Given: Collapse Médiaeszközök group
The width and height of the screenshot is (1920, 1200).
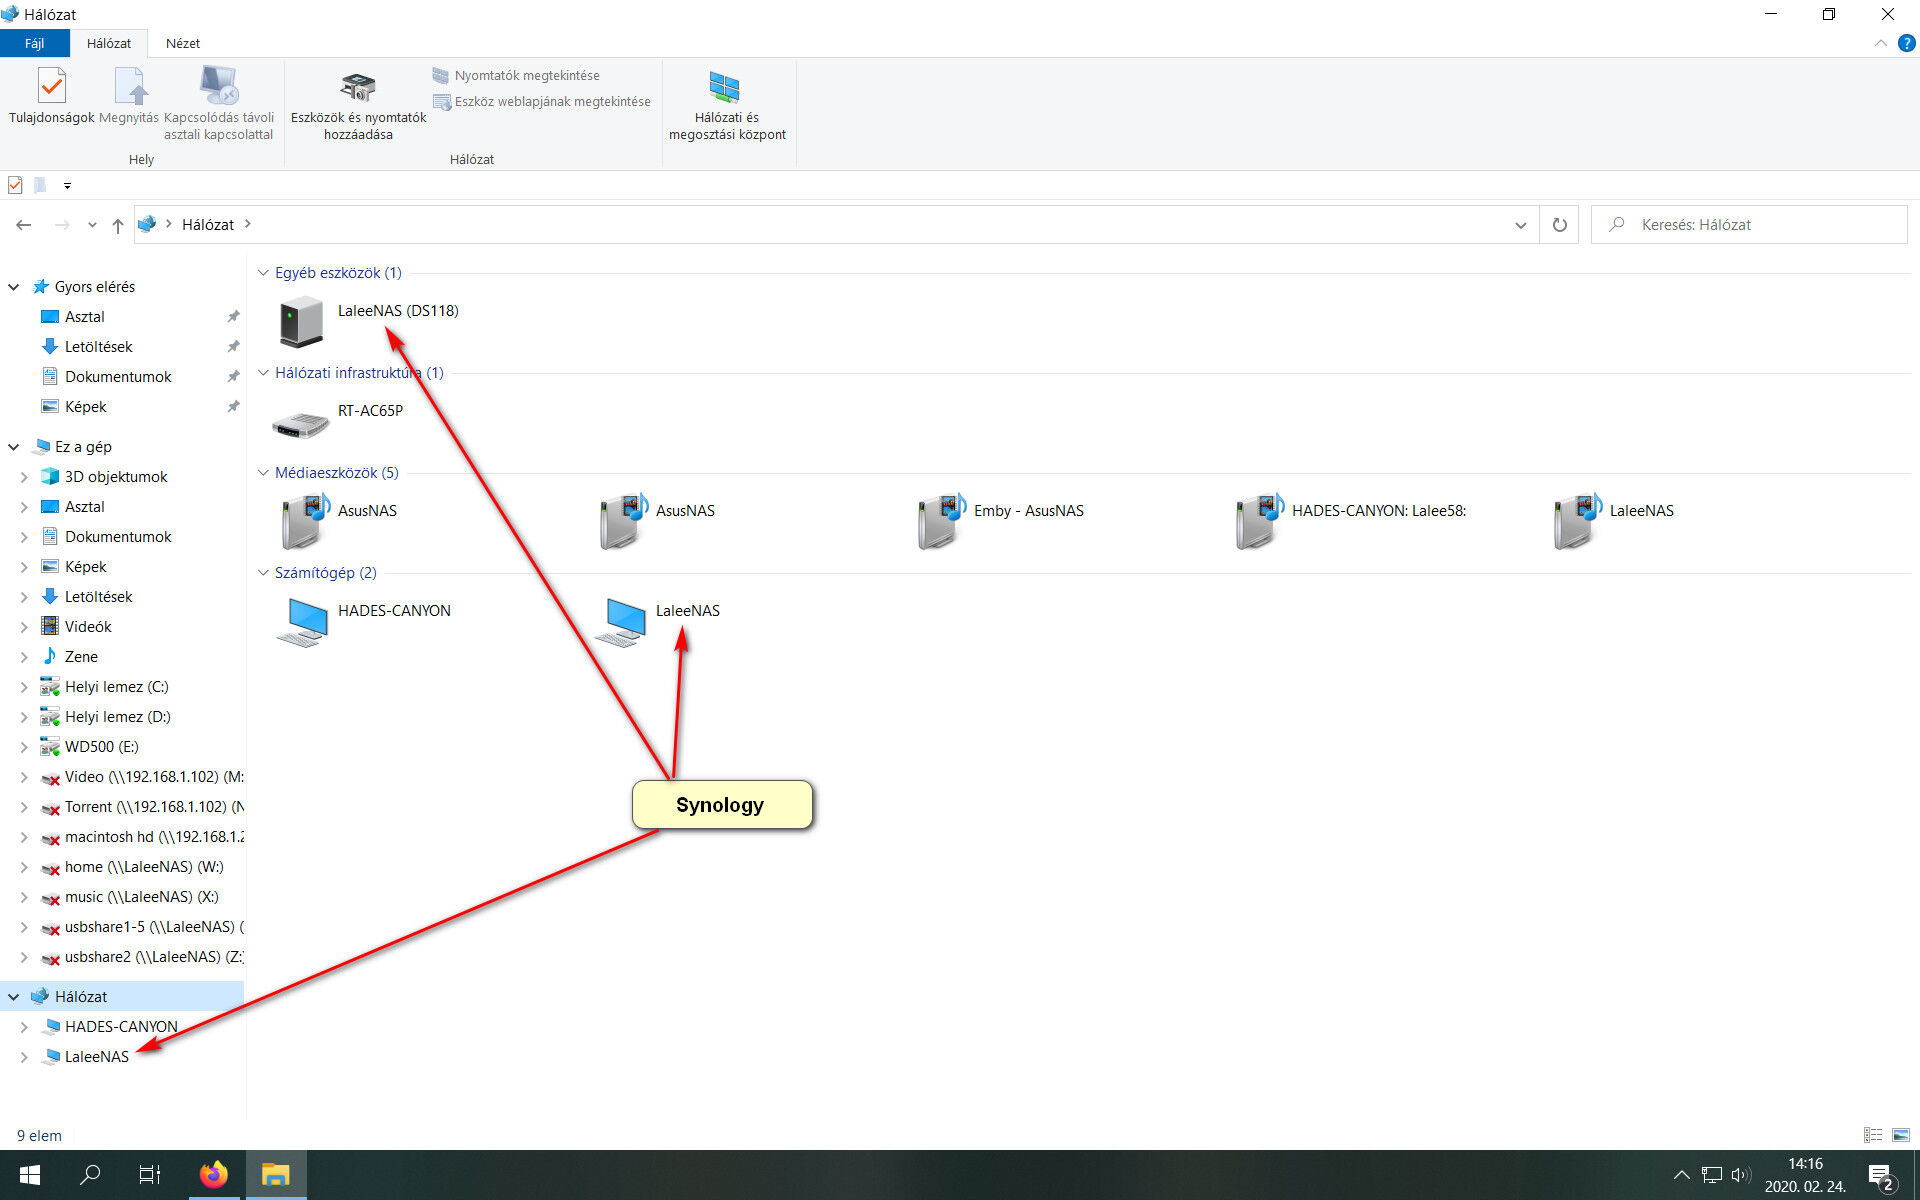Looking at the screenshot, I should [264, 472].
